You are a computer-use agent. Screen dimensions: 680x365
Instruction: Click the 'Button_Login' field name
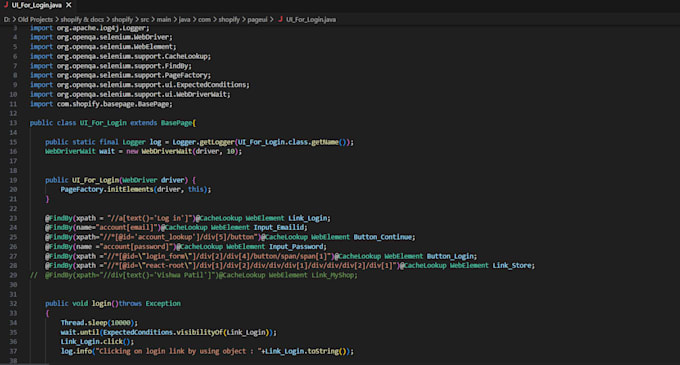(x=450, y=256)
